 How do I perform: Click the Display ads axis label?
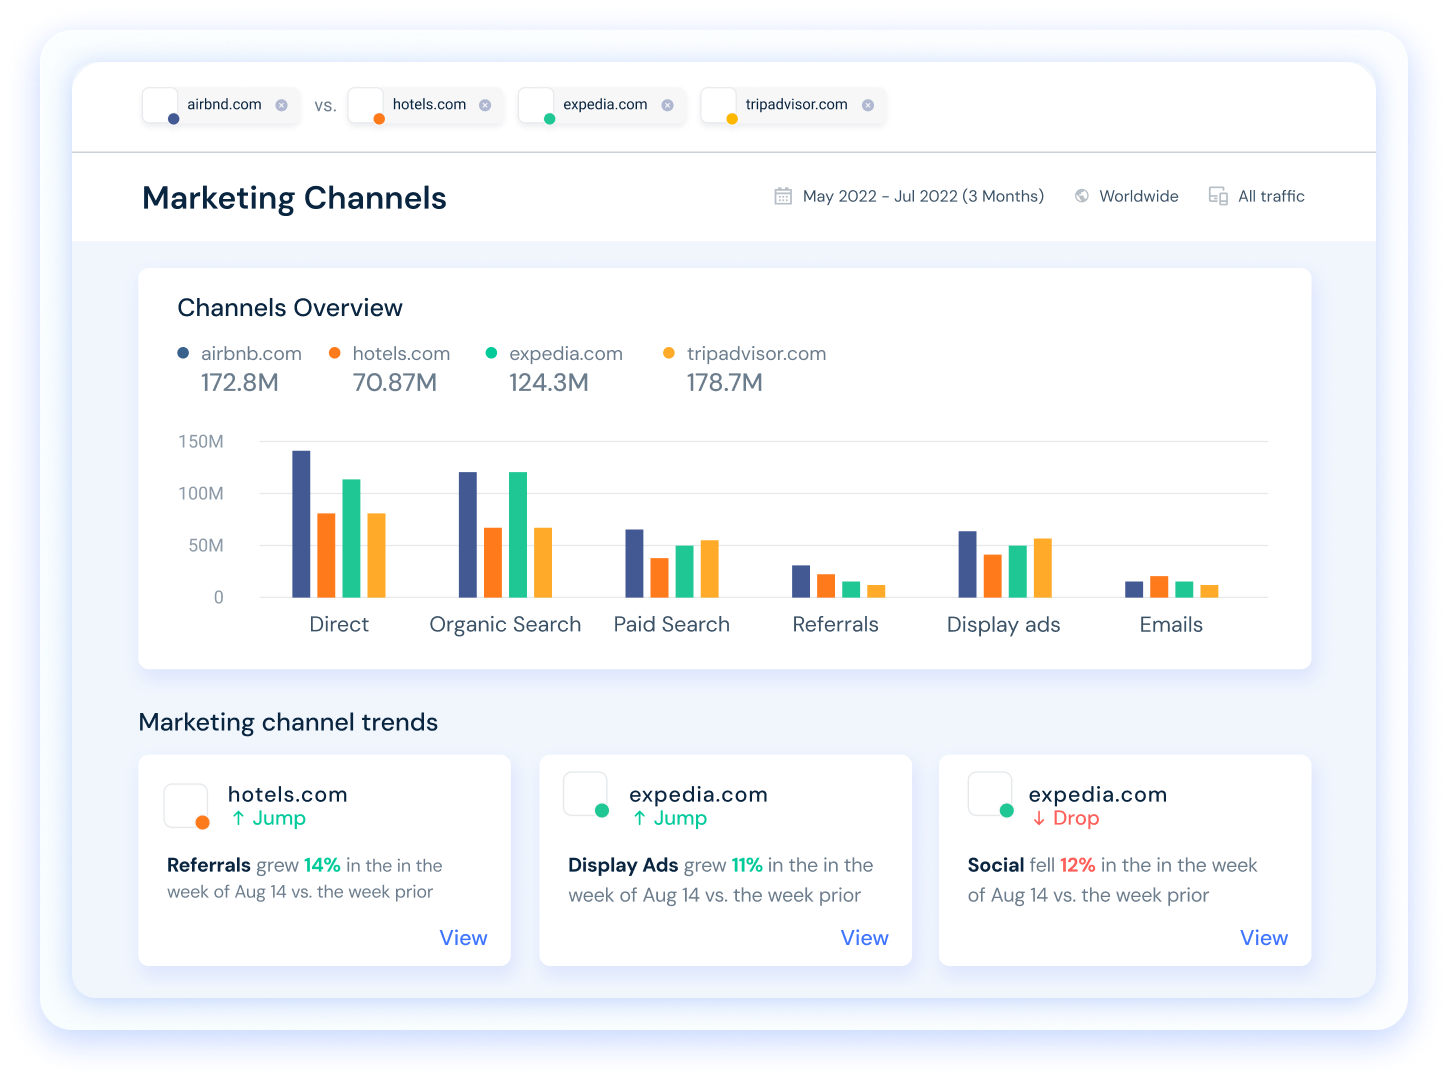(1003, 625)
